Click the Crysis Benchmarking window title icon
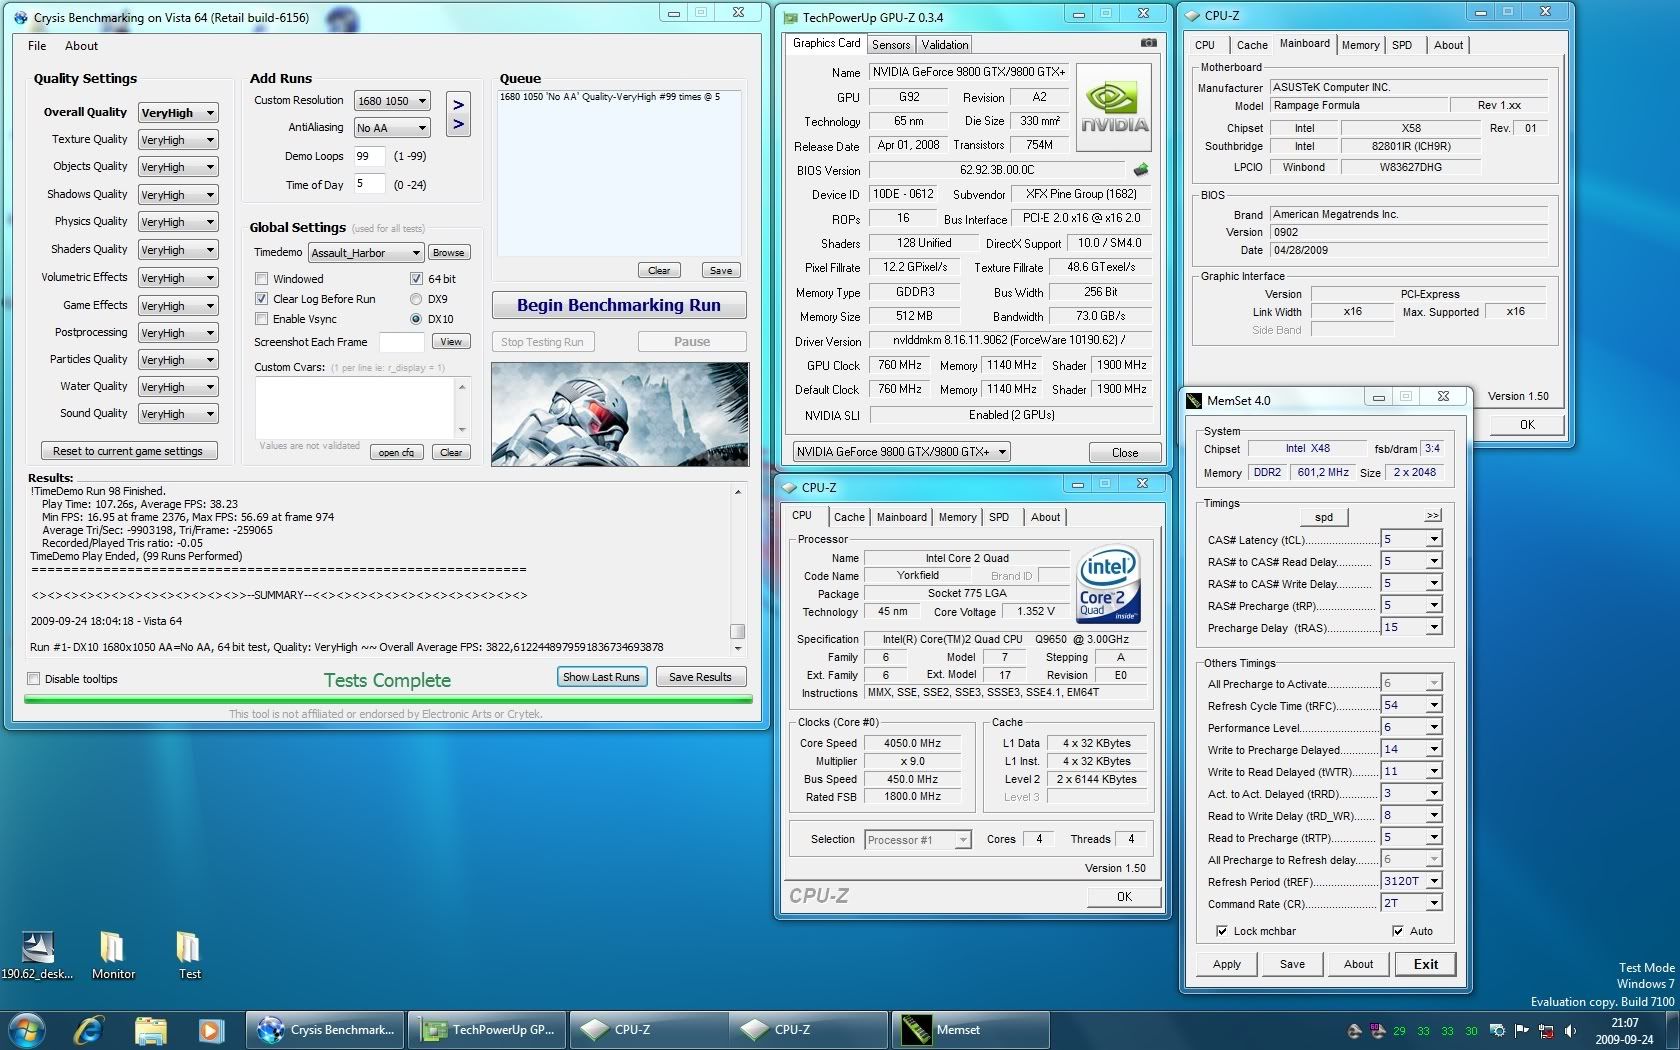The image size is (1680, 1050). coord(21,18)
